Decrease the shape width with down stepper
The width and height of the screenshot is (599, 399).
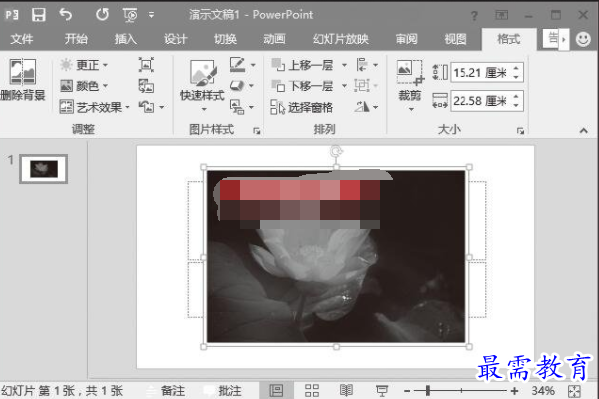(516, 105)
